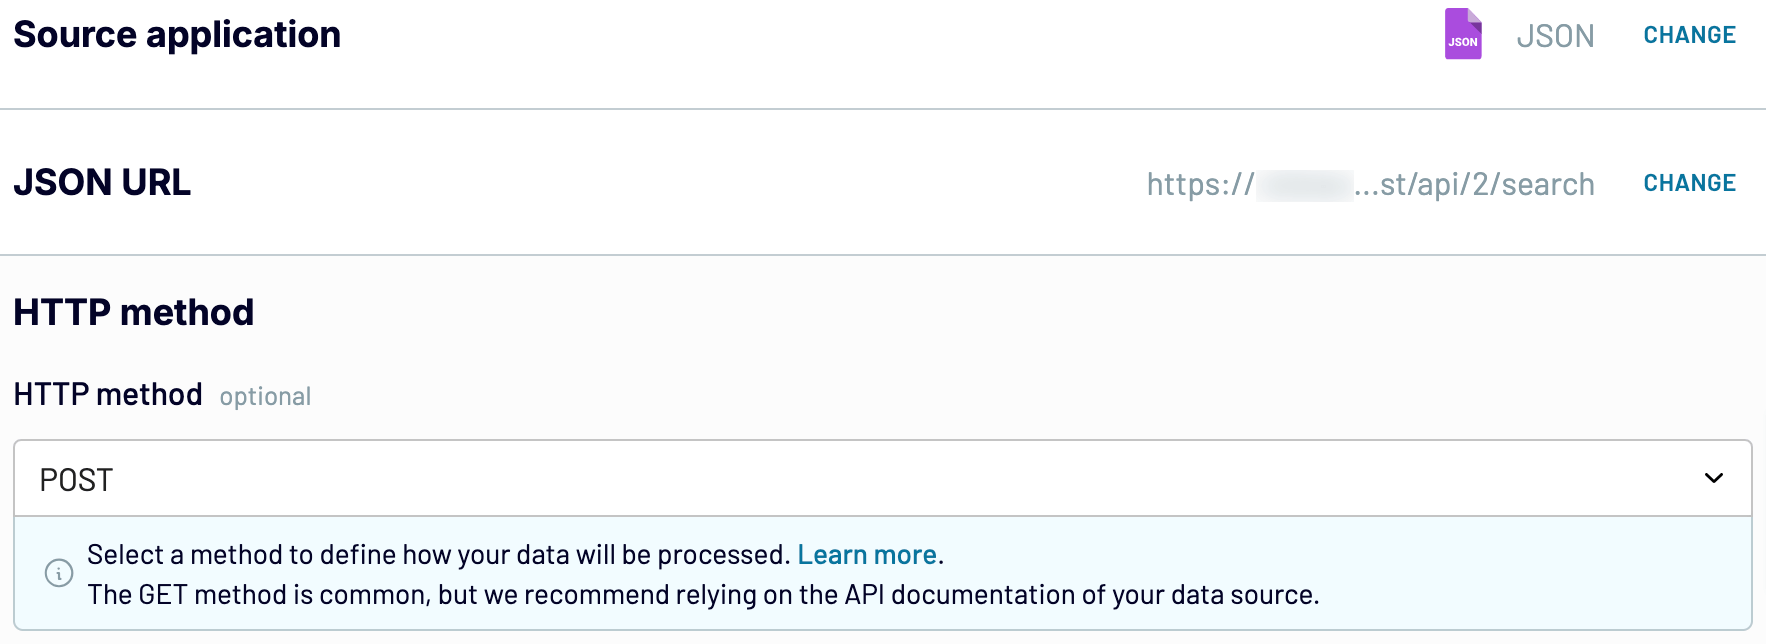
Task: Click the POST value in the select box
Action: point(76,480)
